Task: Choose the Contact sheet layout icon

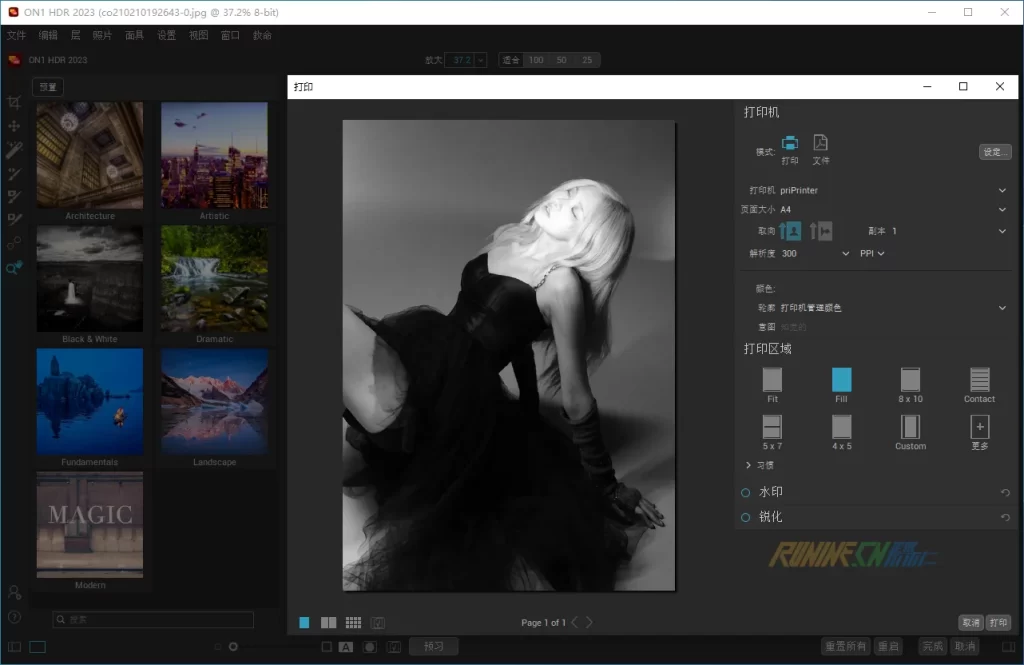Action: pos(979,379)
